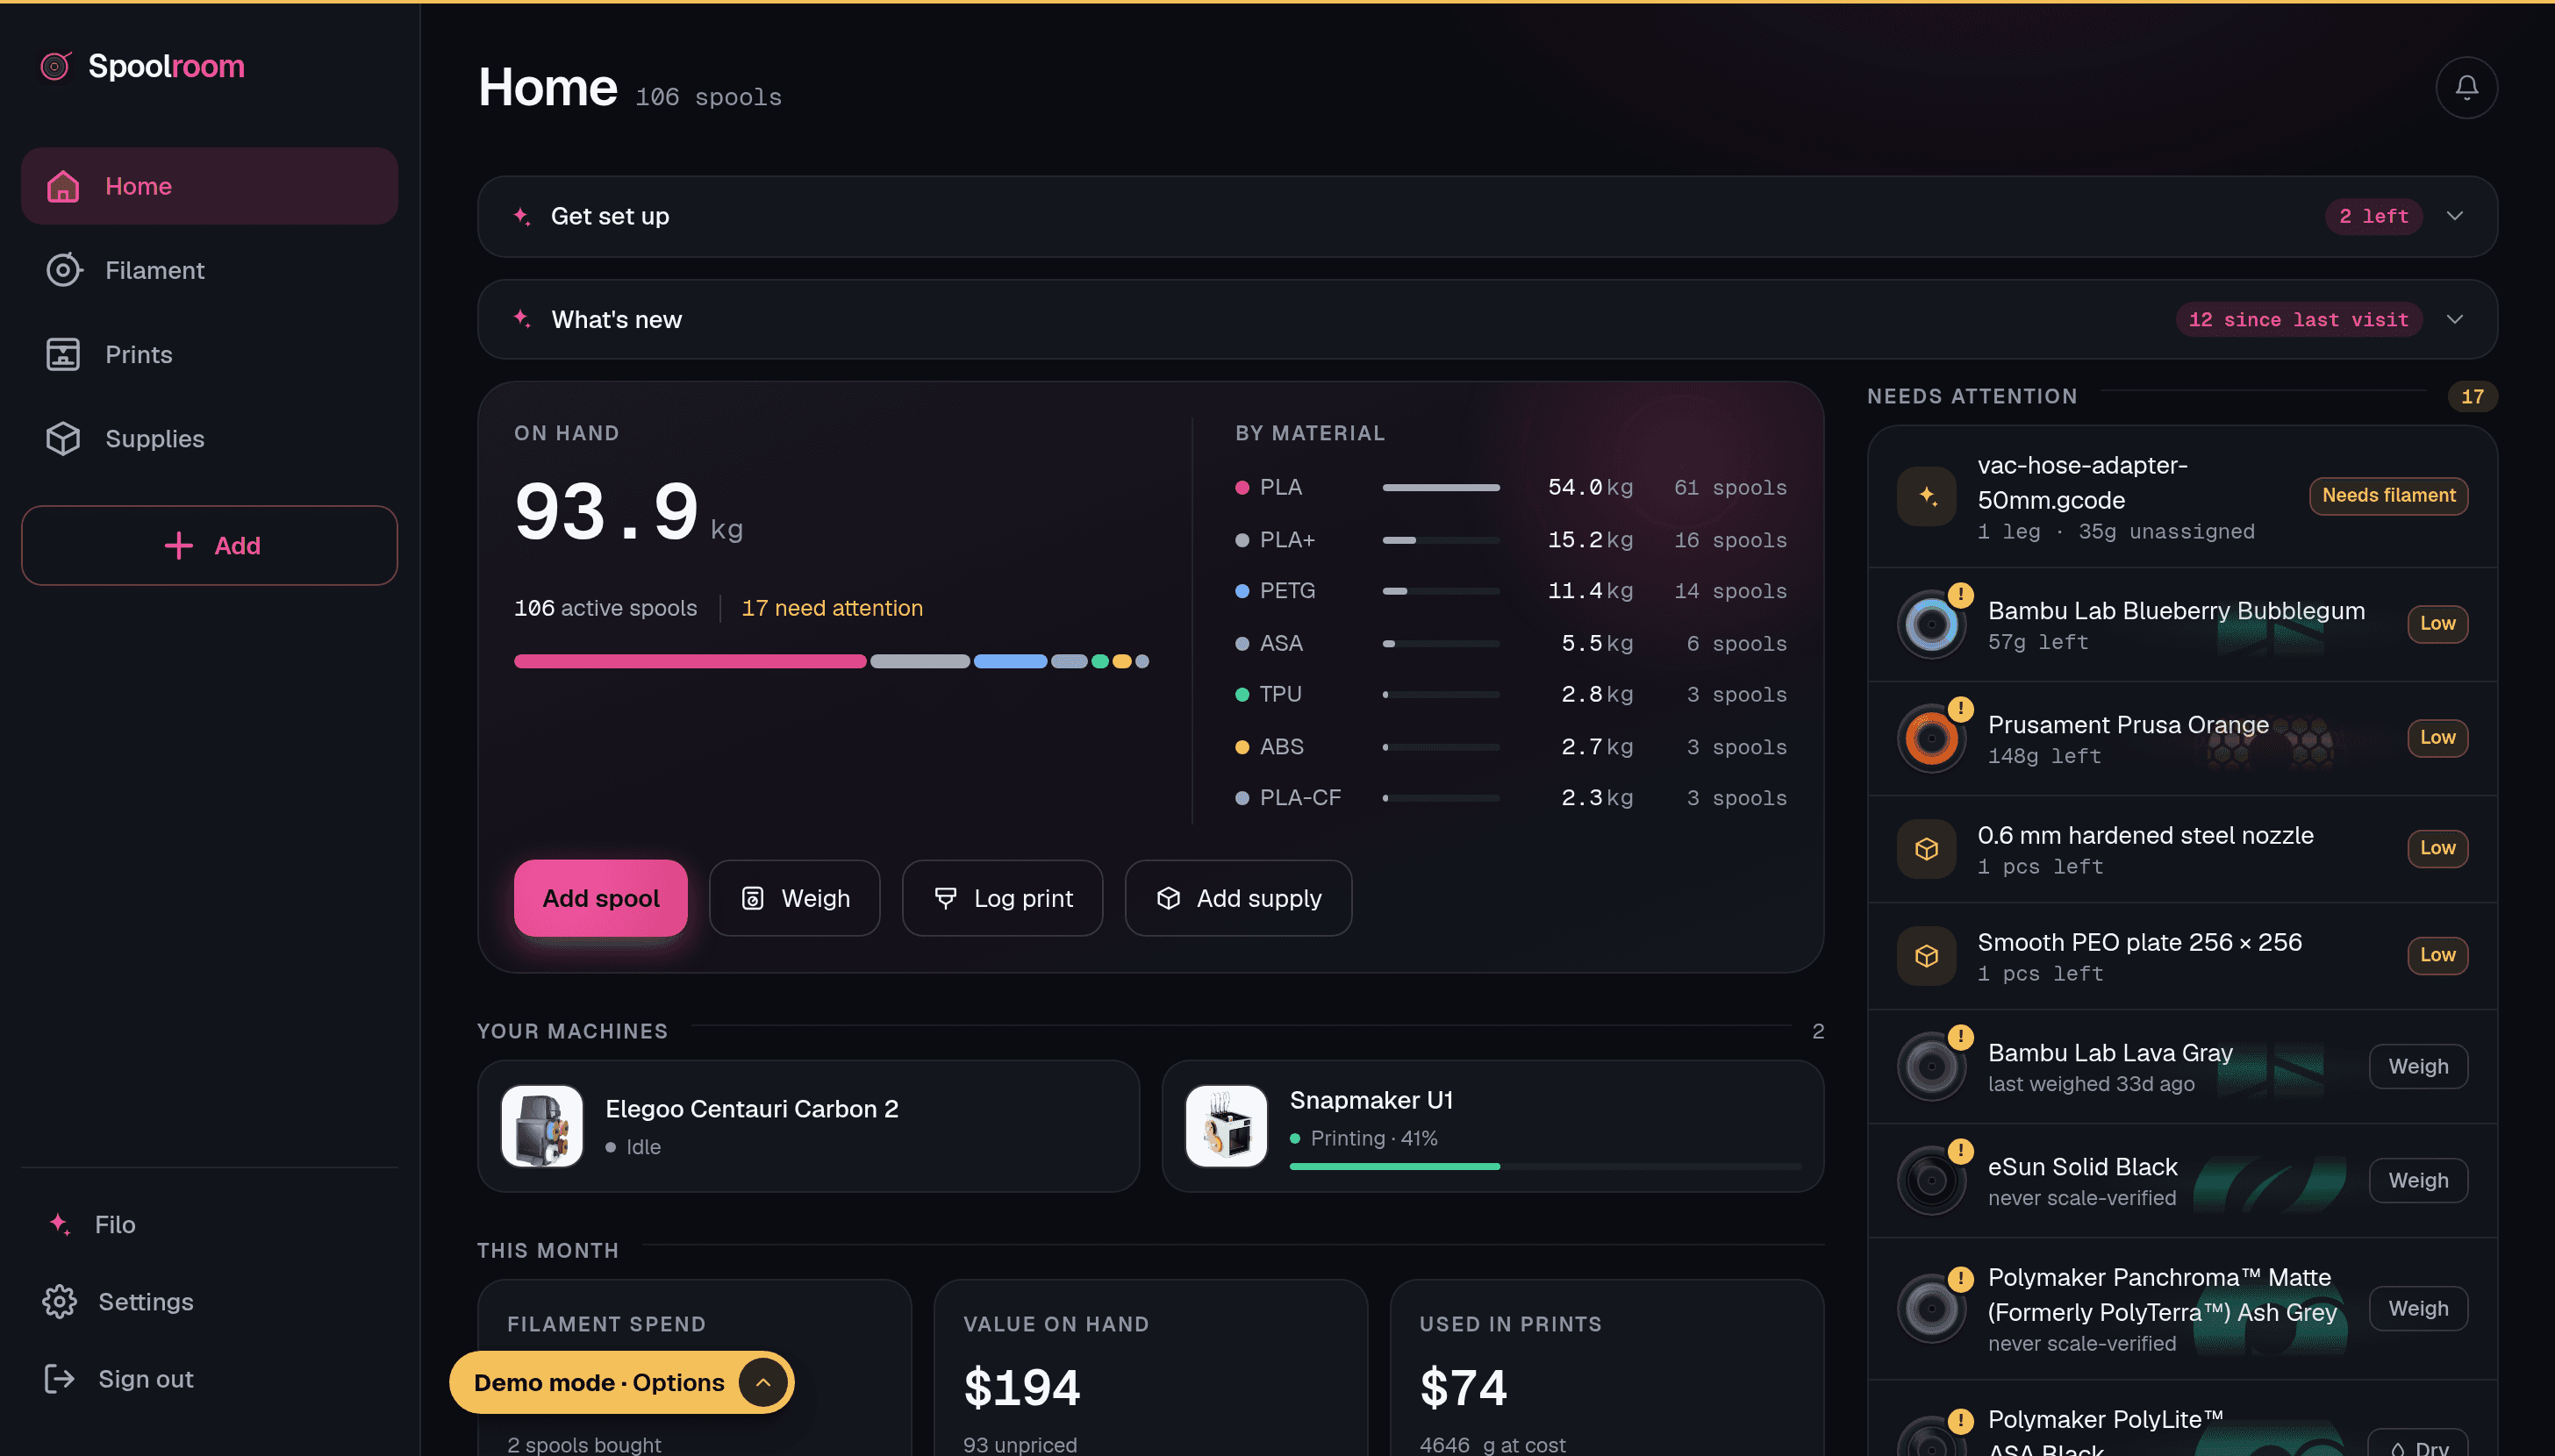Viewport: 2555px width, 1456px height.
Task: Click the PLA material bar
Action: [x=1441, y=487]
